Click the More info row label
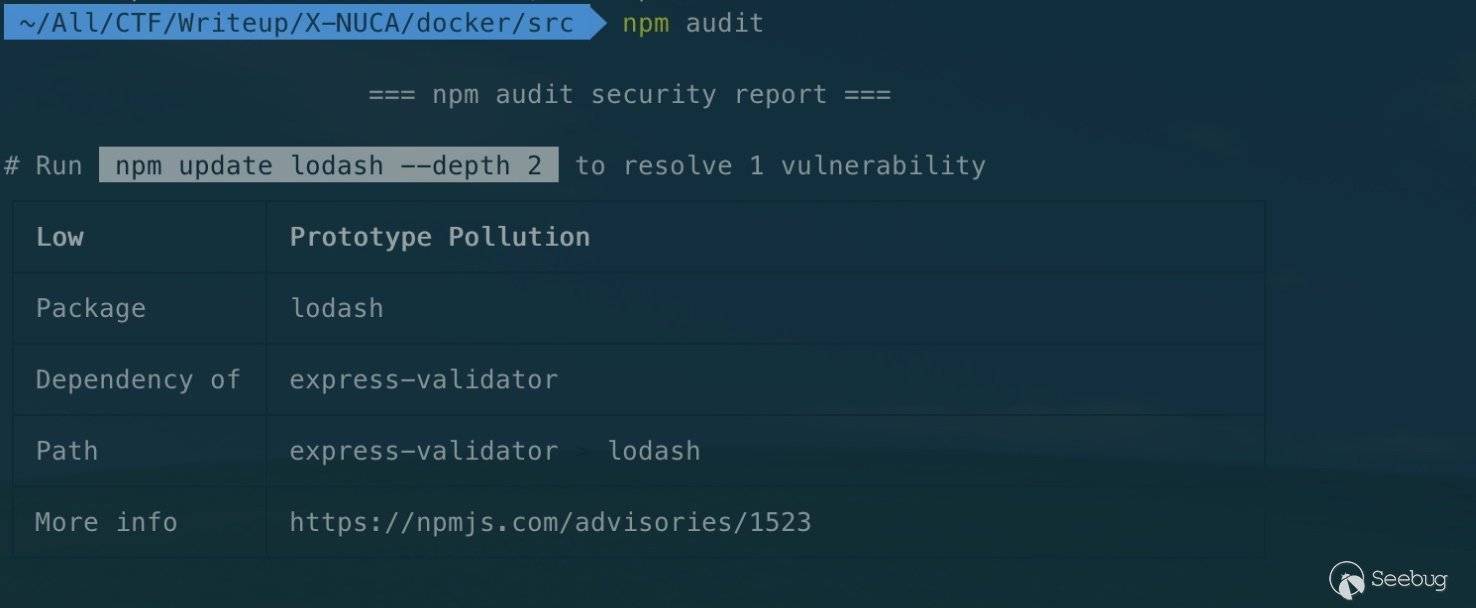 click(x=106, y=522)
